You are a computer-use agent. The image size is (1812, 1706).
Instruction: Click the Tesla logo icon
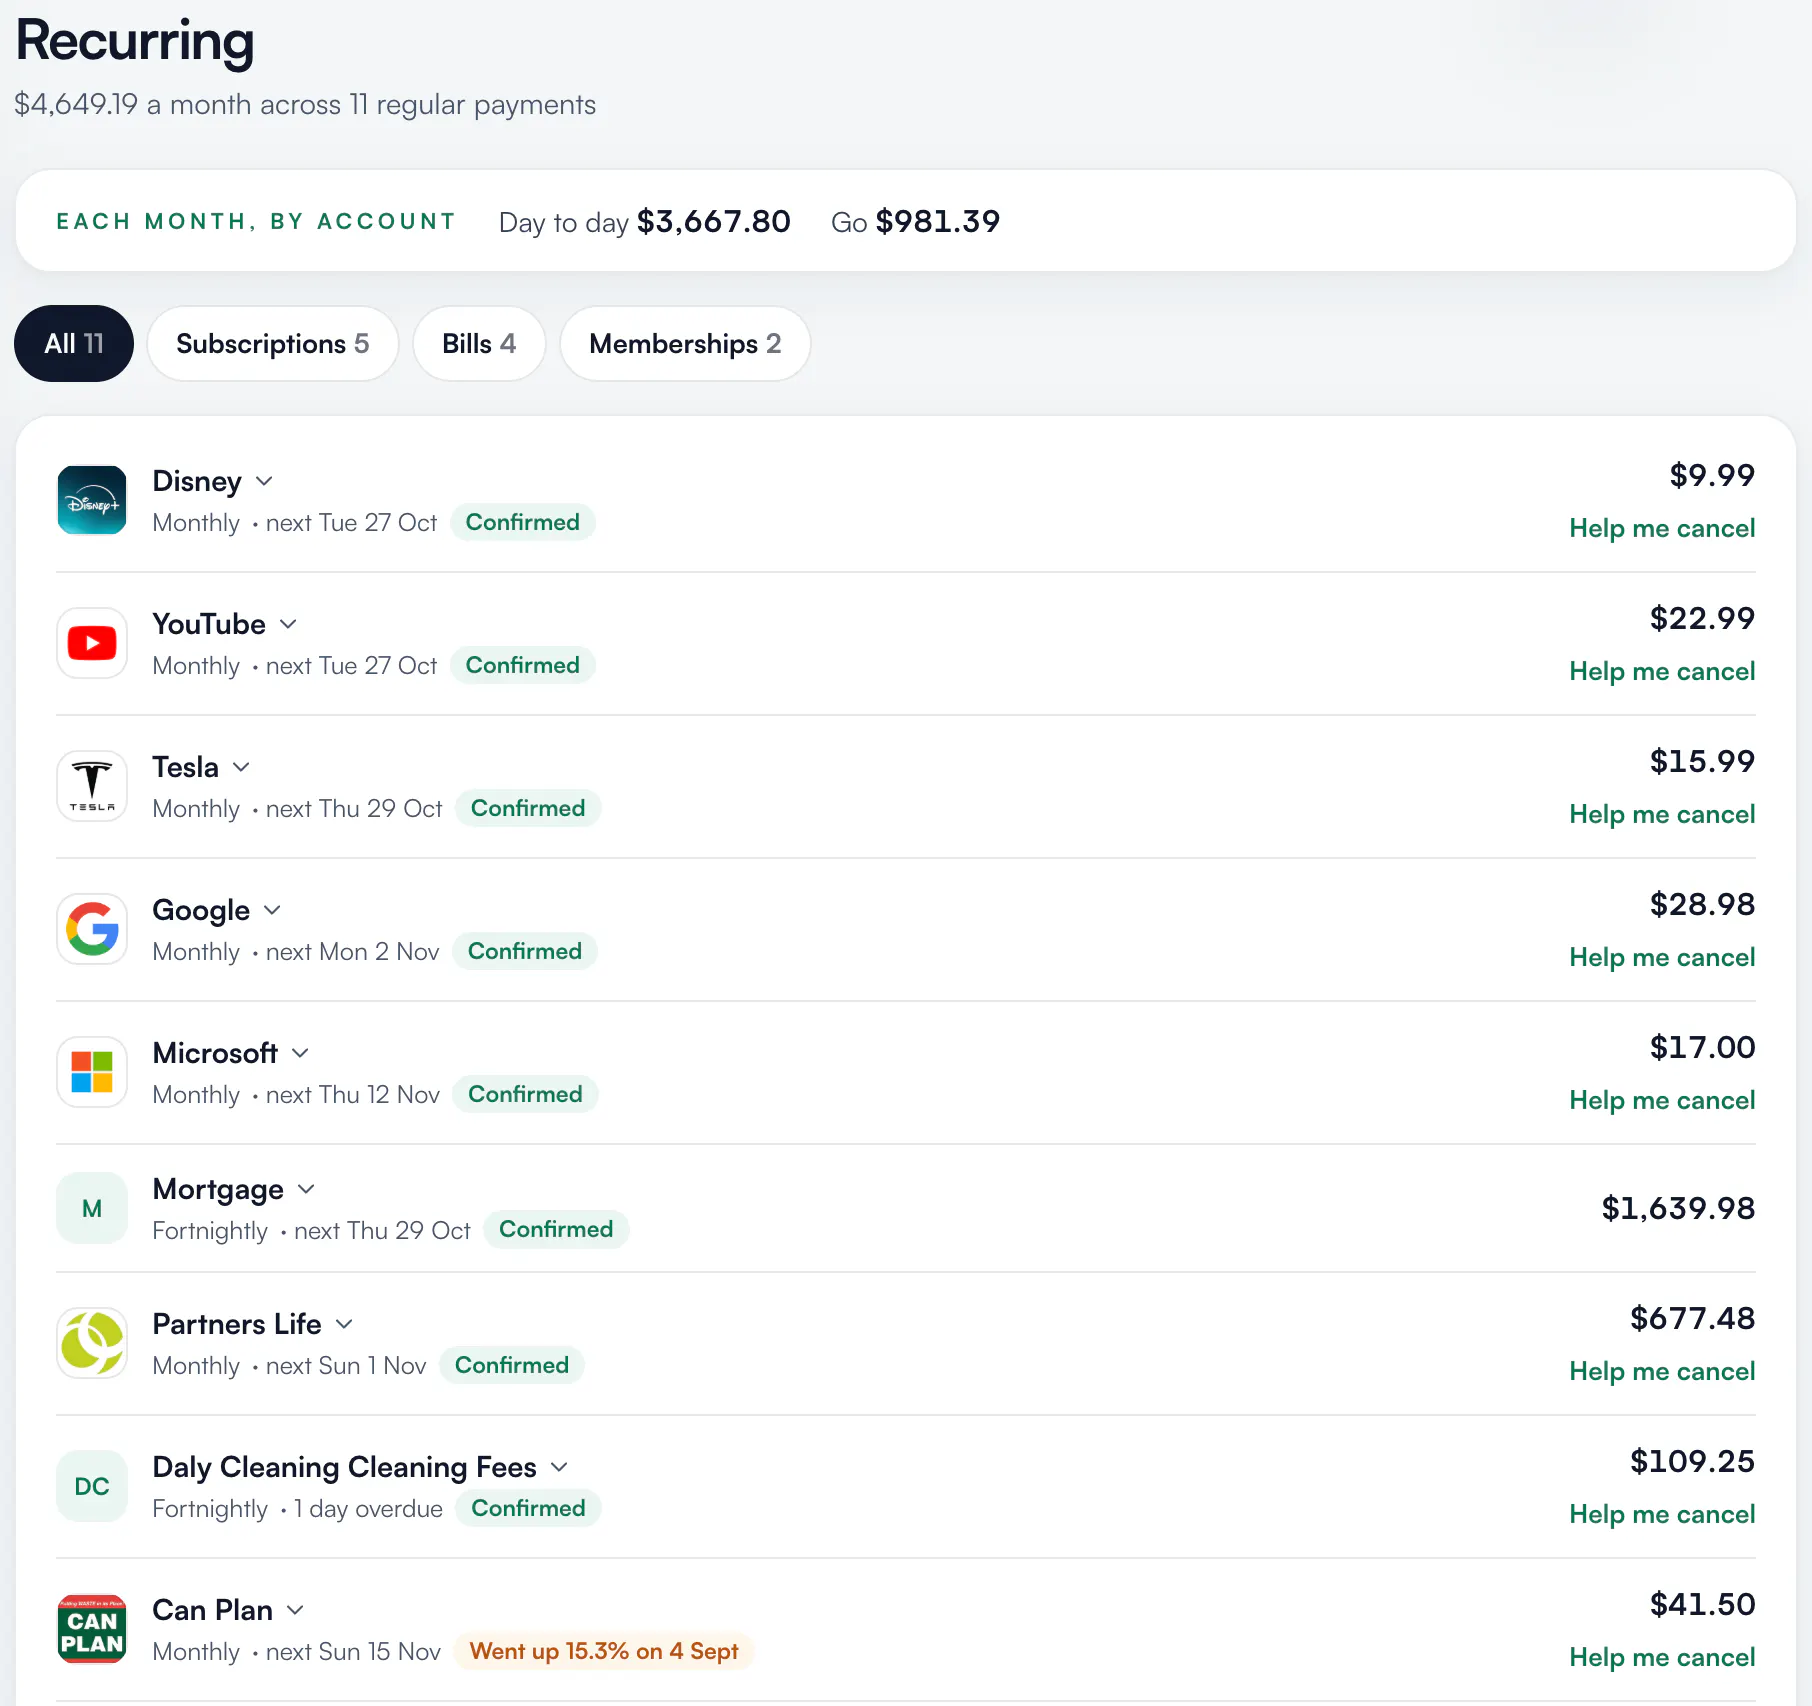(x=92, y=786)
